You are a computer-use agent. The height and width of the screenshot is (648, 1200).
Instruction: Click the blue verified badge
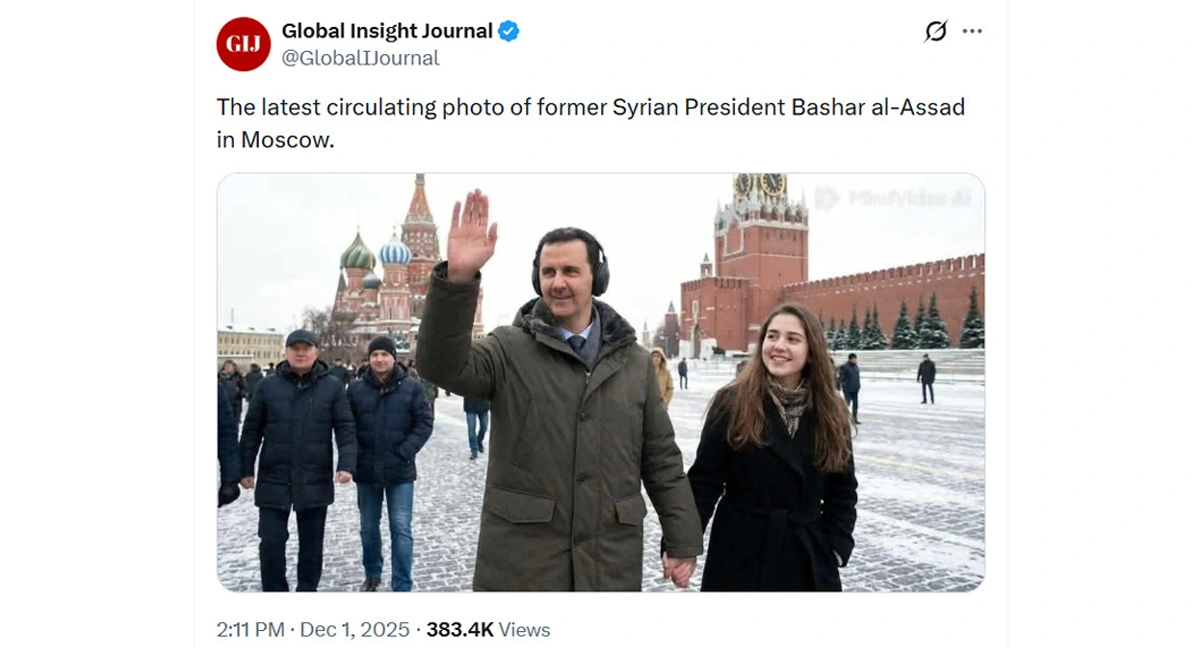[x=509, y=31]
